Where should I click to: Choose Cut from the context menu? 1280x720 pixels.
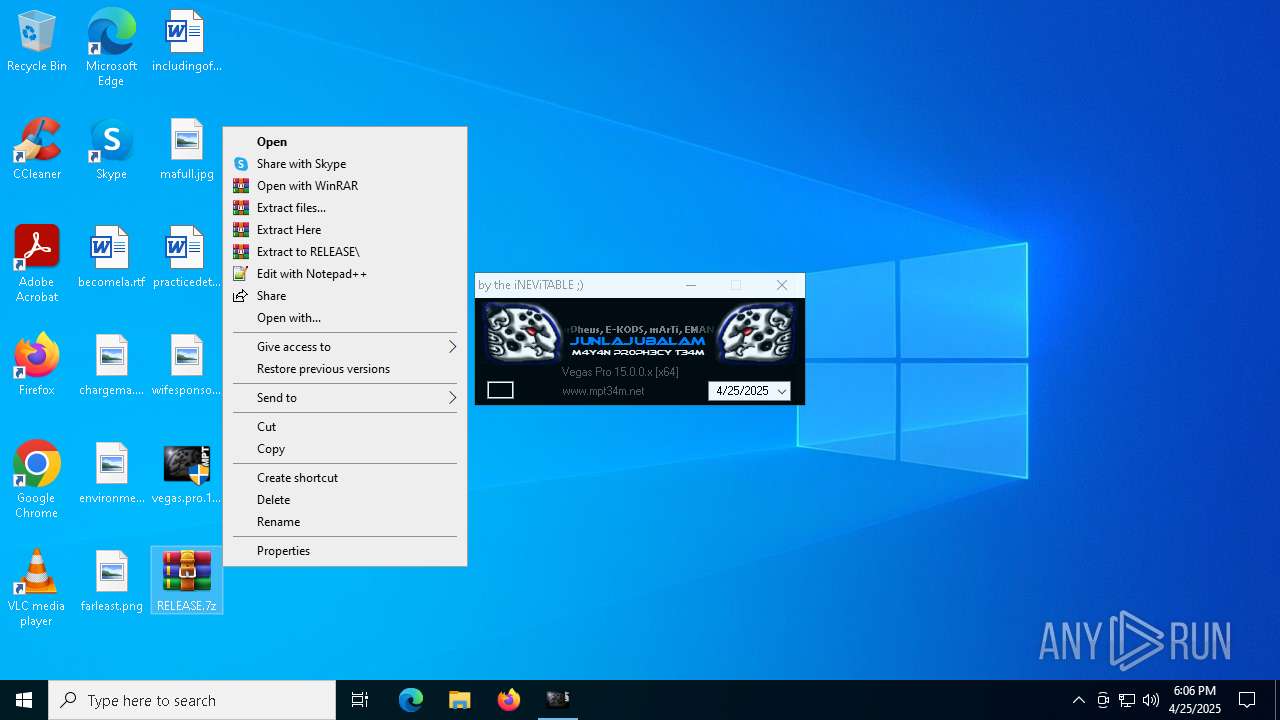pos(345,427)
